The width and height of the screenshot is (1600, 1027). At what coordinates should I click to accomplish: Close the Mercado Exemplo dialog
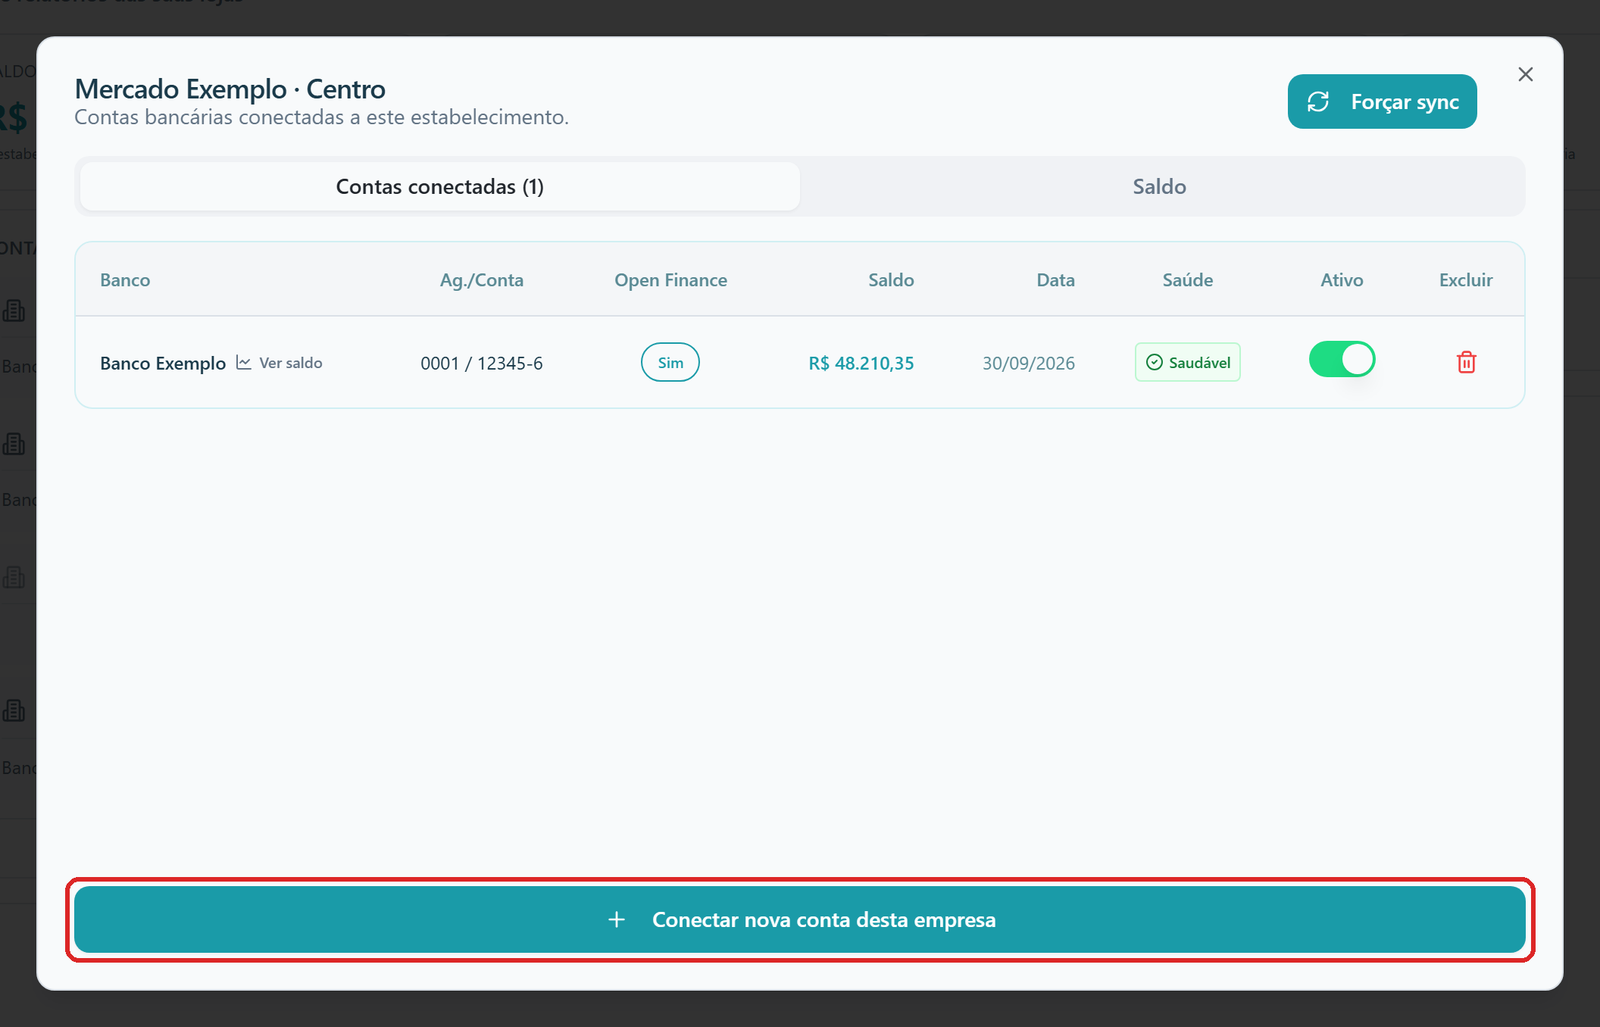coord(1525,74)
